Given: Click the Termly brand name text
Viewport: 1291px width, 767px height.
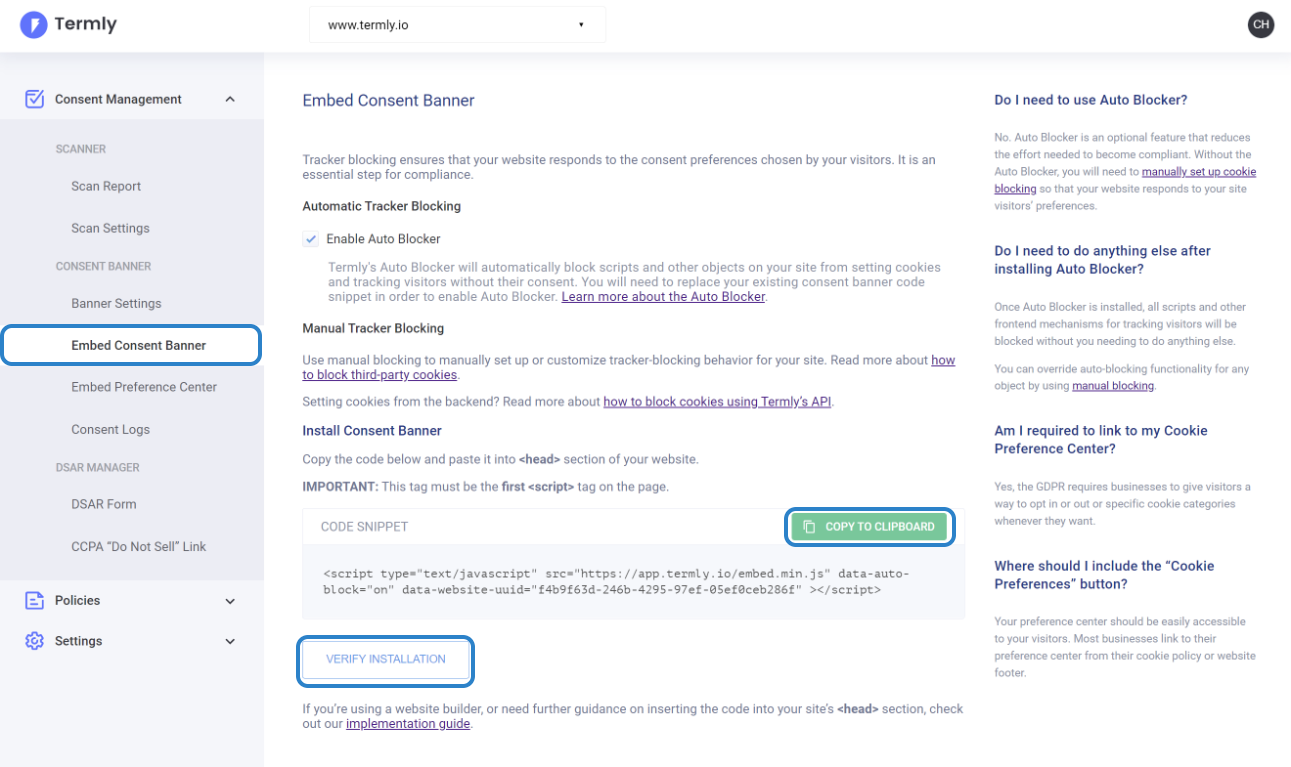Looking at the screenshot, I should (x=86, y=24).
